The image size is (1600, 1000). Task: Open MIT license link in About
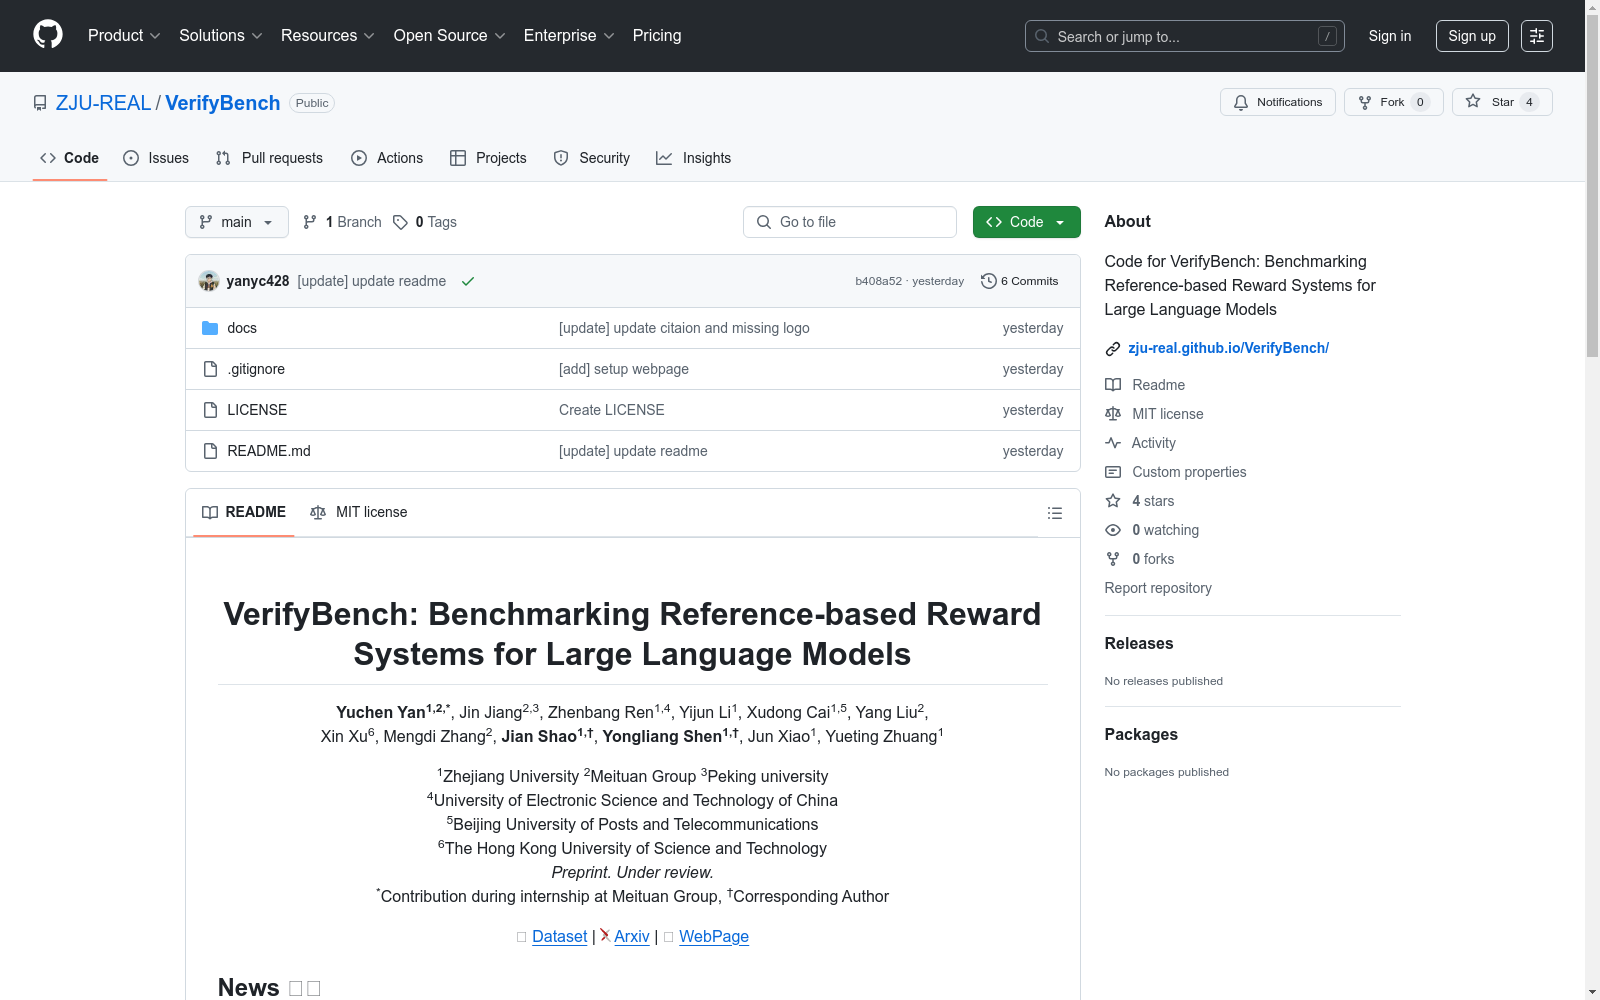click(x=1154, y=414)
